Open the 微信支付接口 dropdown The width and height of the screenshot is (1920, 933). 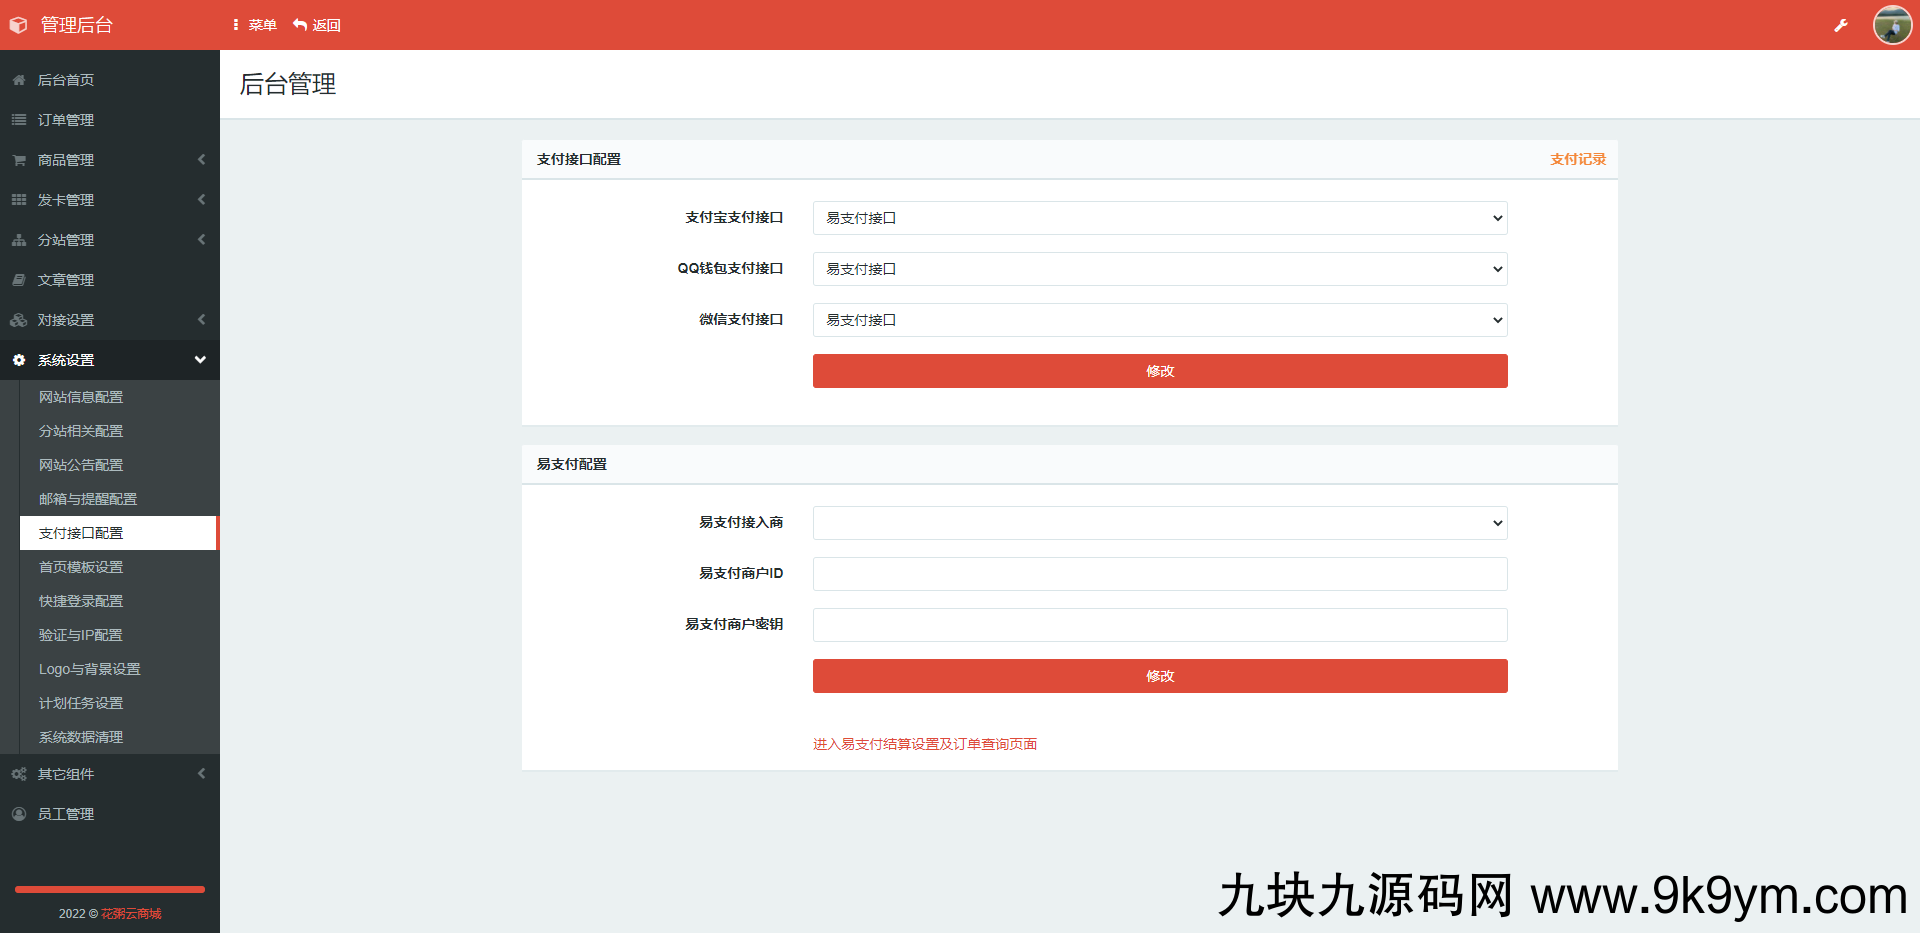pos(1159,320)
